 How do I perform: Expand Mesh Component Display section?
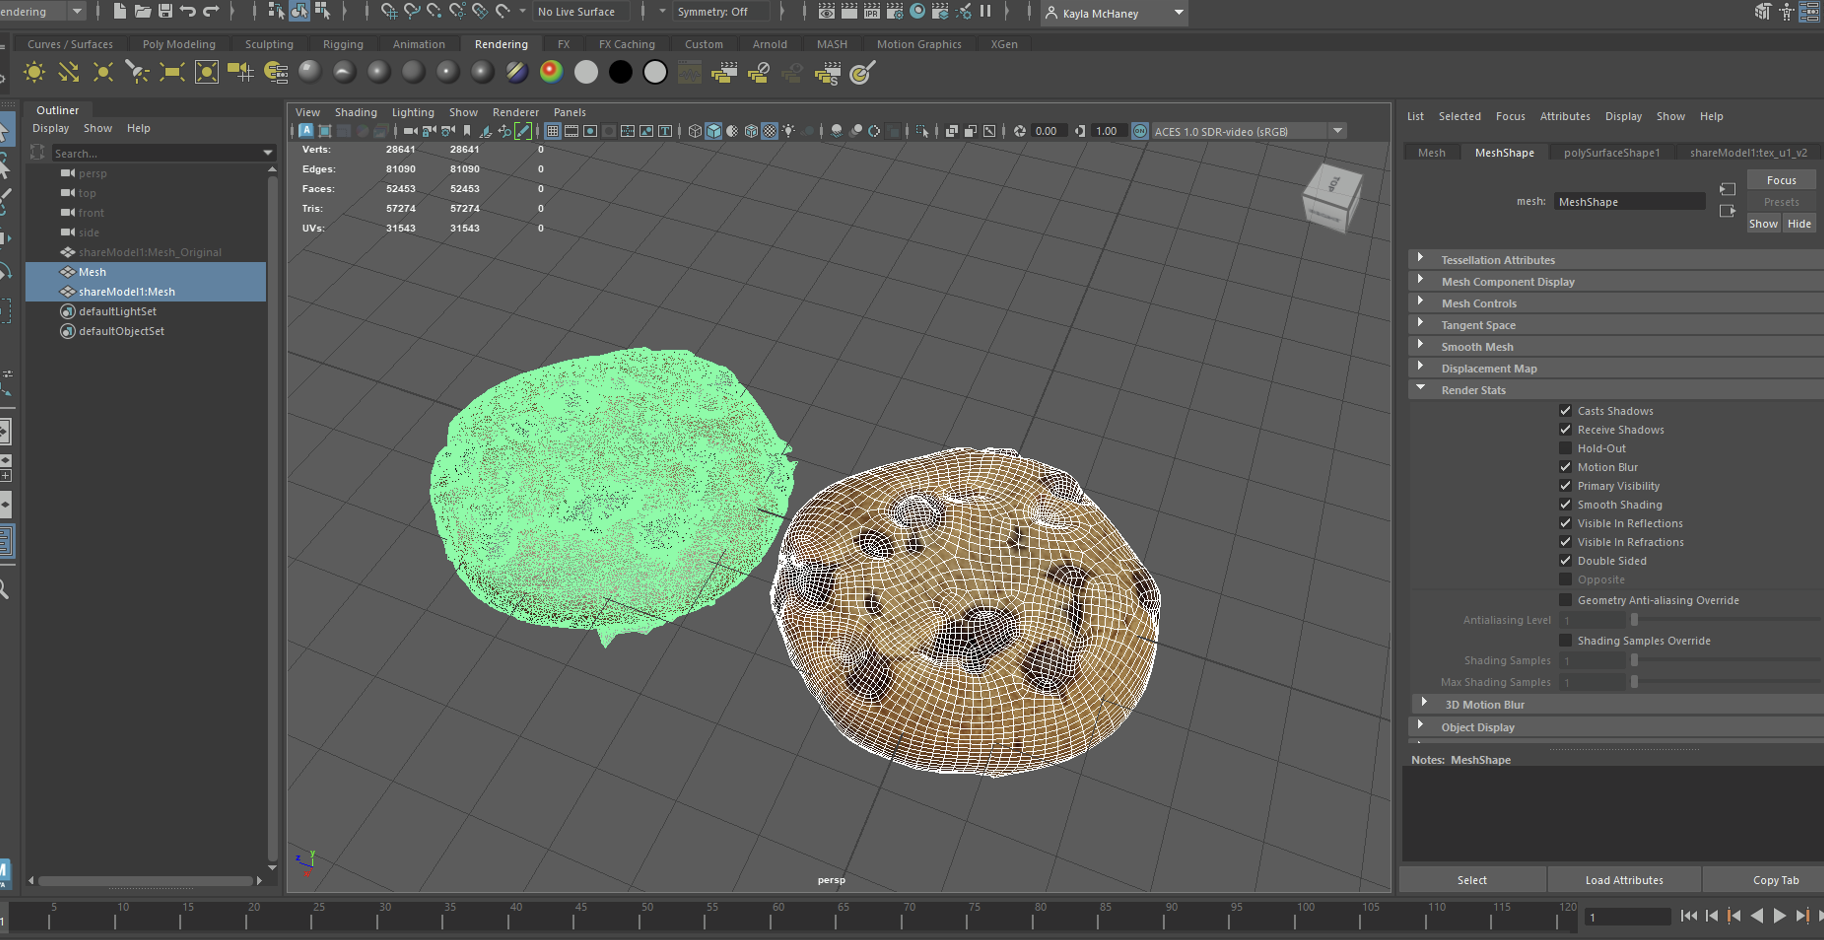click(x=1420, y=281)
